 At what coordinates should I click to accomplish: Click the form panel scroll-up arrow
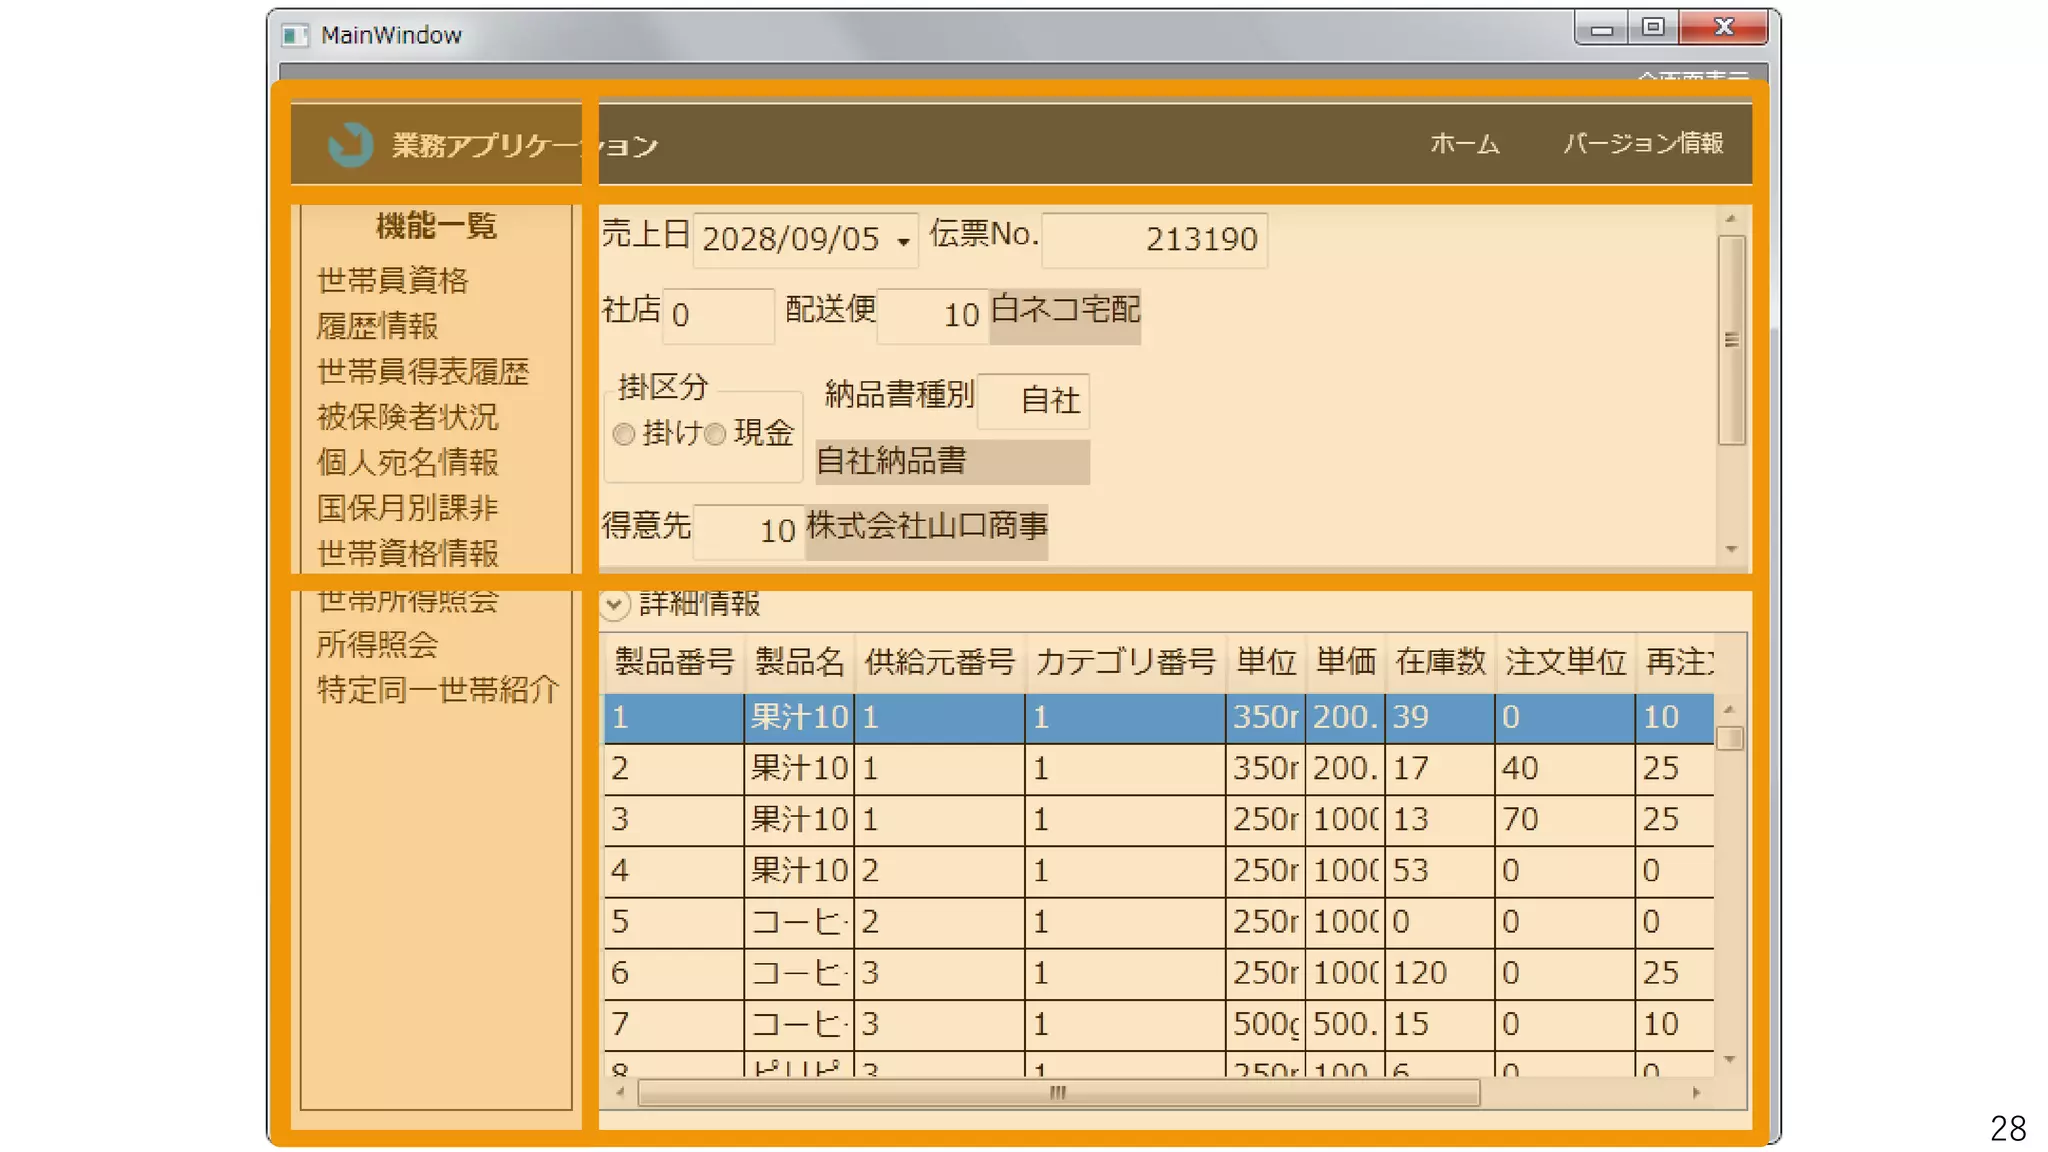point(1731,219)
